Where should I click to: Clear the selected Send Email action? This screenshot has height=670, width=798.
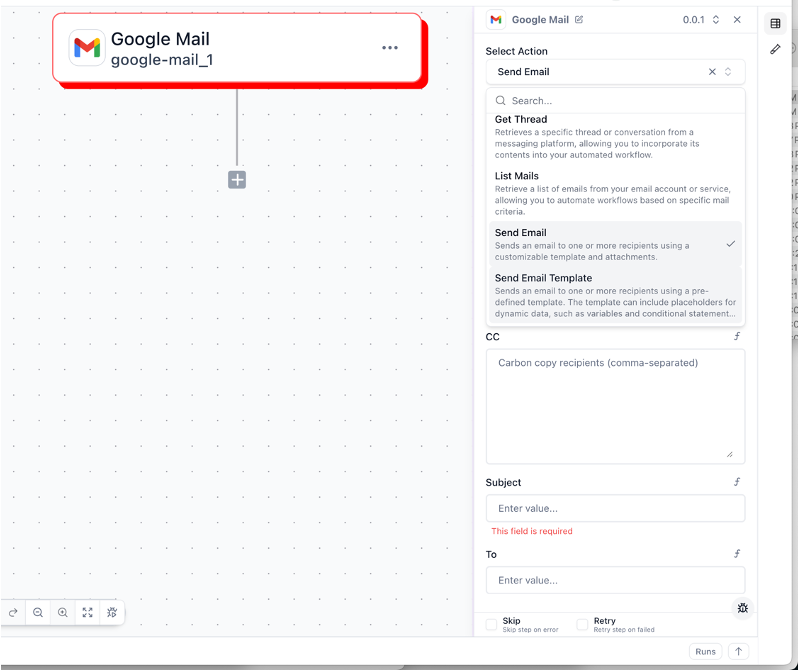click(x=712, y=72)
